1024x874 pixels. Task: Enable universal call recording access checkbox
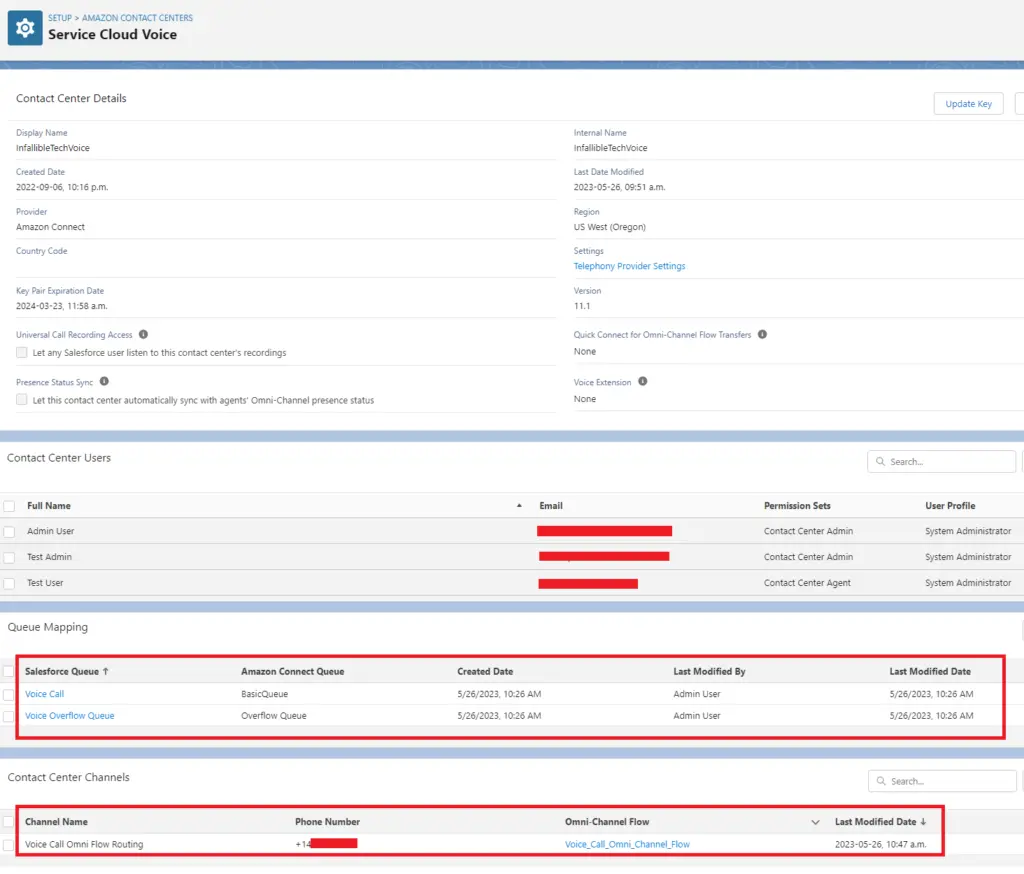tap(22, 353)
